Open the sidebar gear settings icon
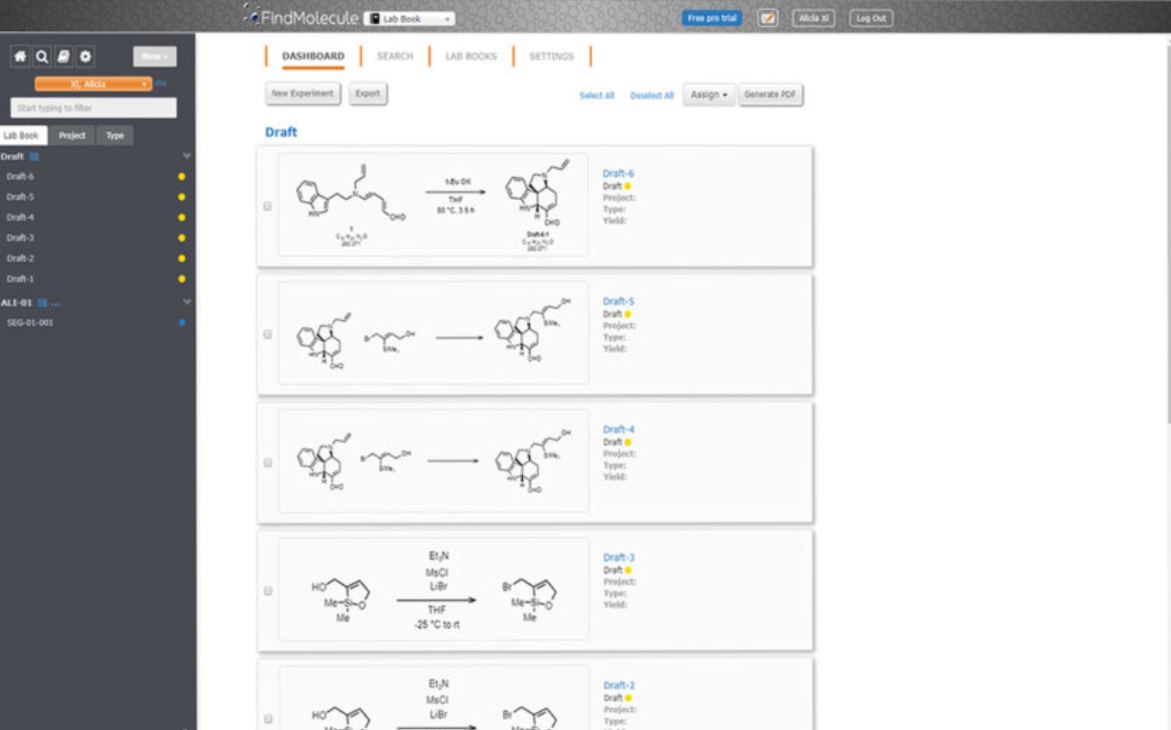This screenshot has width=1171, height=730. click(x=85, y=57)
